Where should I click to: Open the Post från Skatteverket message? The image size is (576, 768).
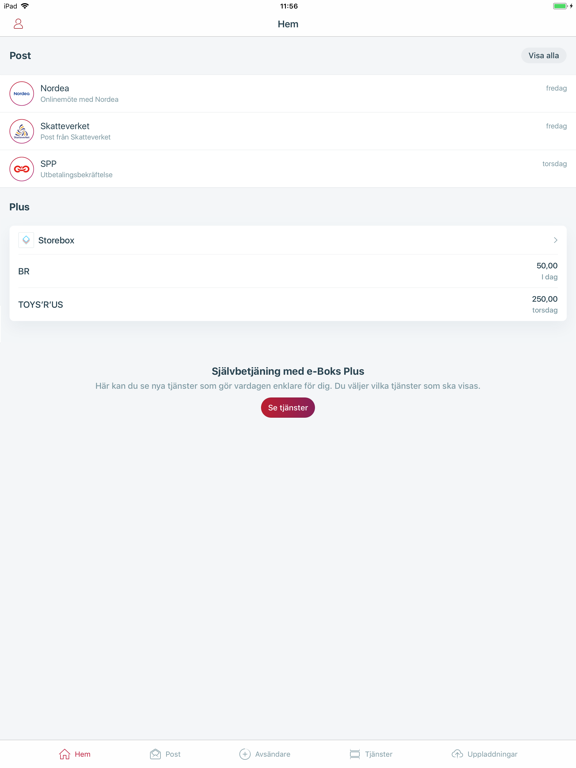(x=288, y=131)
